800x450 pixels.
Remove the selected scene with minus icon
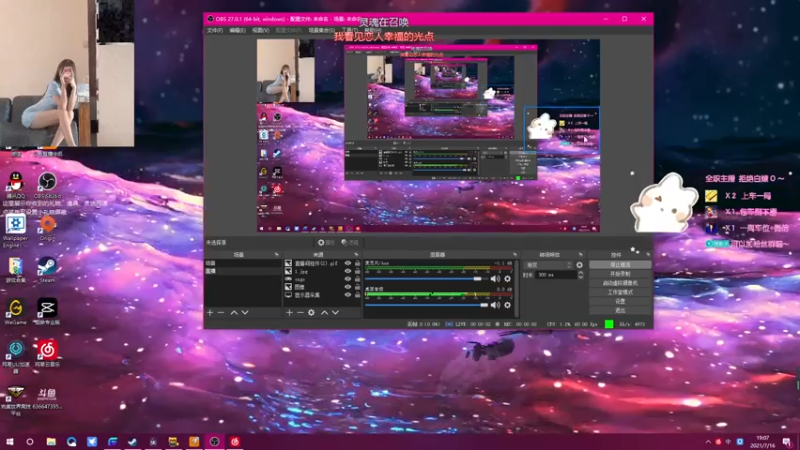click(x=221, y=312)
